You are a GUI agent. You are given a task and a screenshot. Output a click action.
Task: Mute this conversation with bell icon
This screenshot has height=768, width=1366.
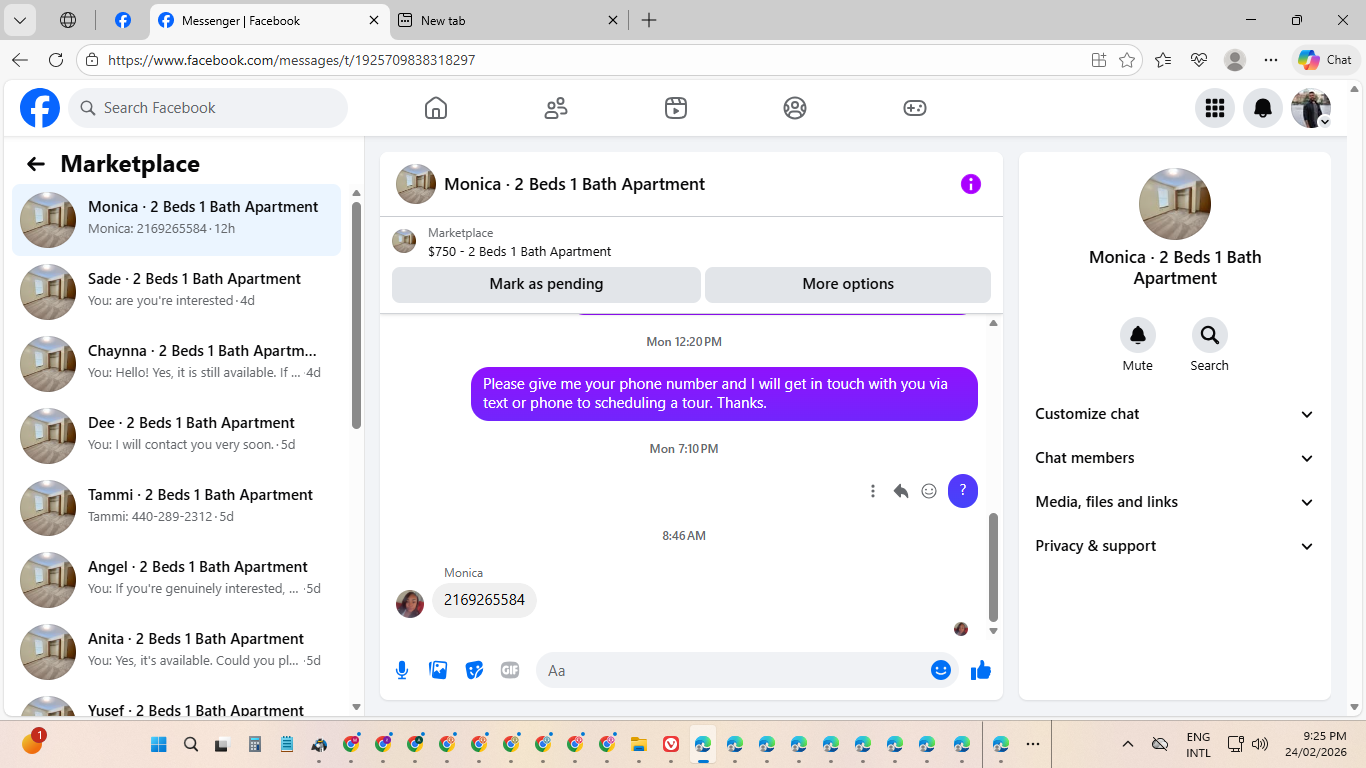coord(1138,335)
